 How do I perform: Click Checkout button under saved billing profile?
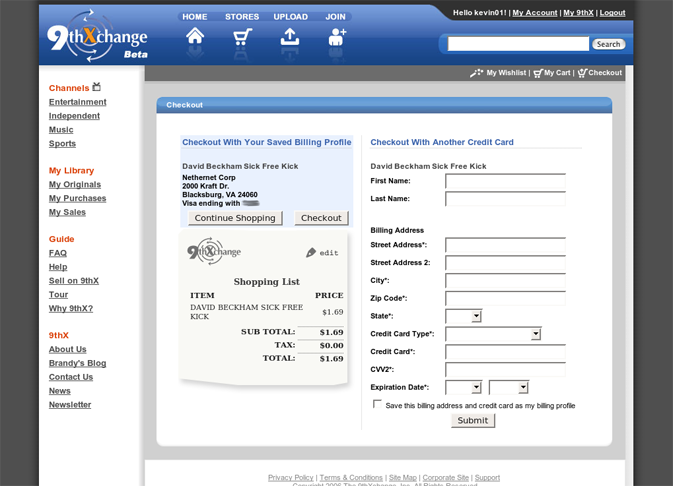pos(321,218)
